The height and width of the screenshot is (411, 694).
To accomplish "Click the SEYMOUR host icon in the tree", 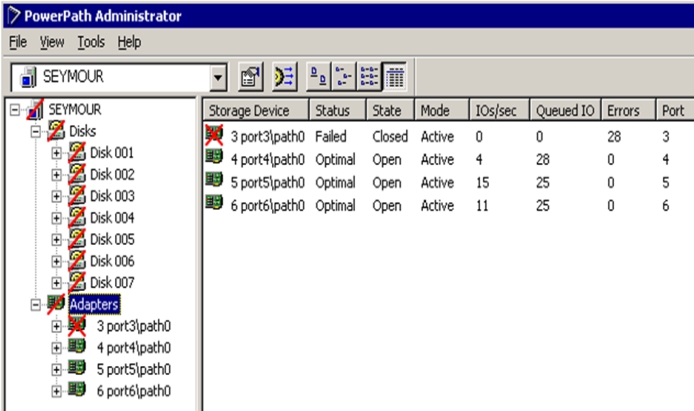I will (x=35, y=109).
